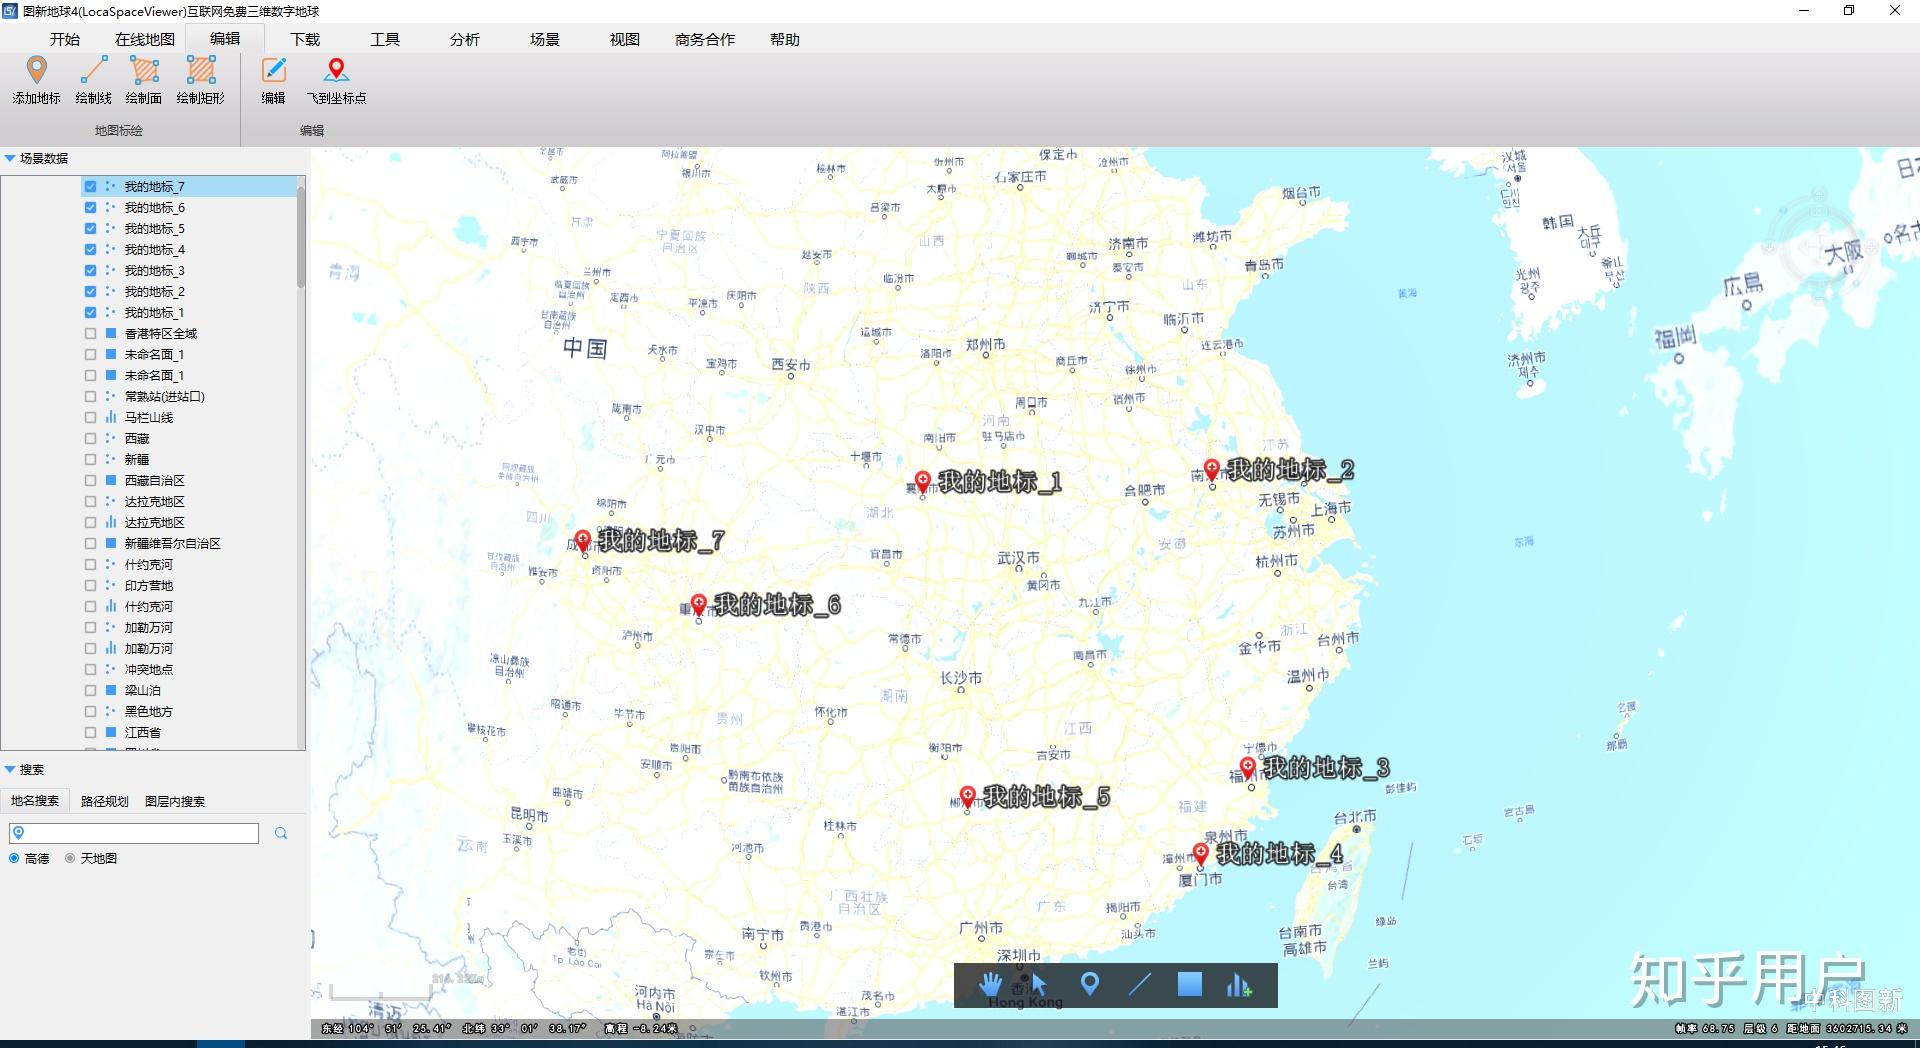Click the location pin tool in bottom map toolbar
1920x1048 pixels.
[1090, 984]
